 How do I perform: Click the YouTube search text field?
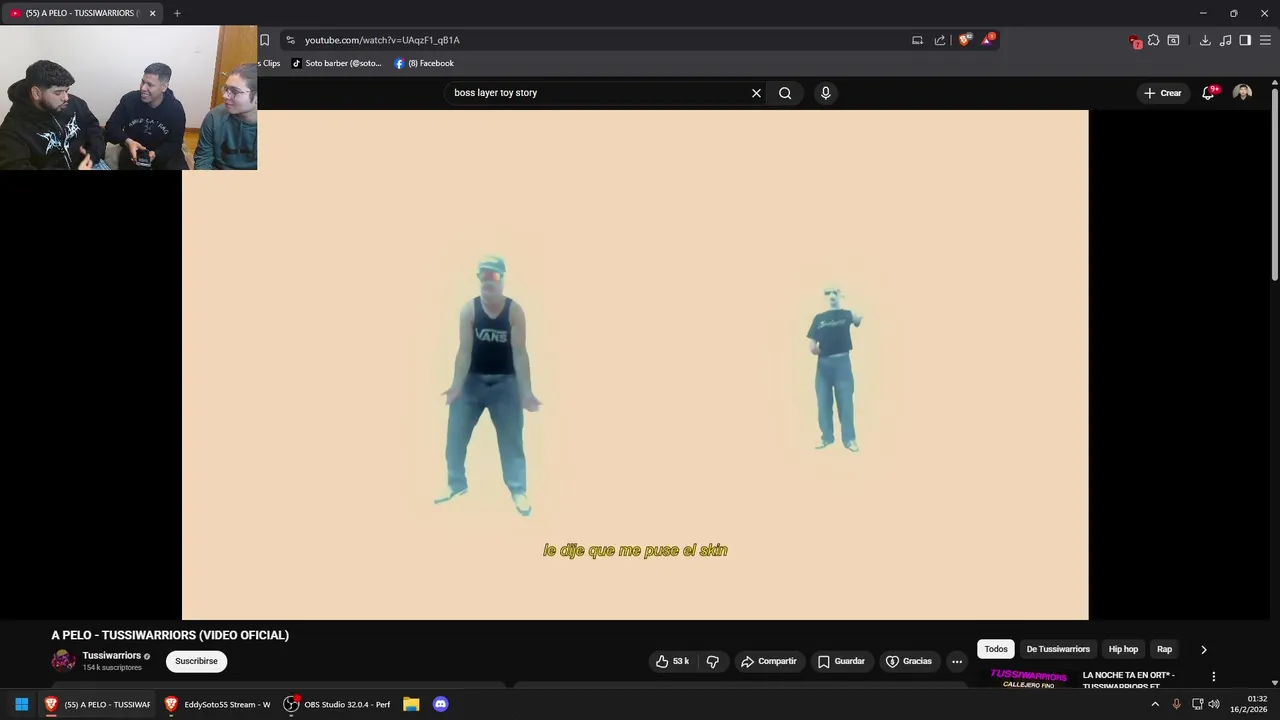coord(598,93)
